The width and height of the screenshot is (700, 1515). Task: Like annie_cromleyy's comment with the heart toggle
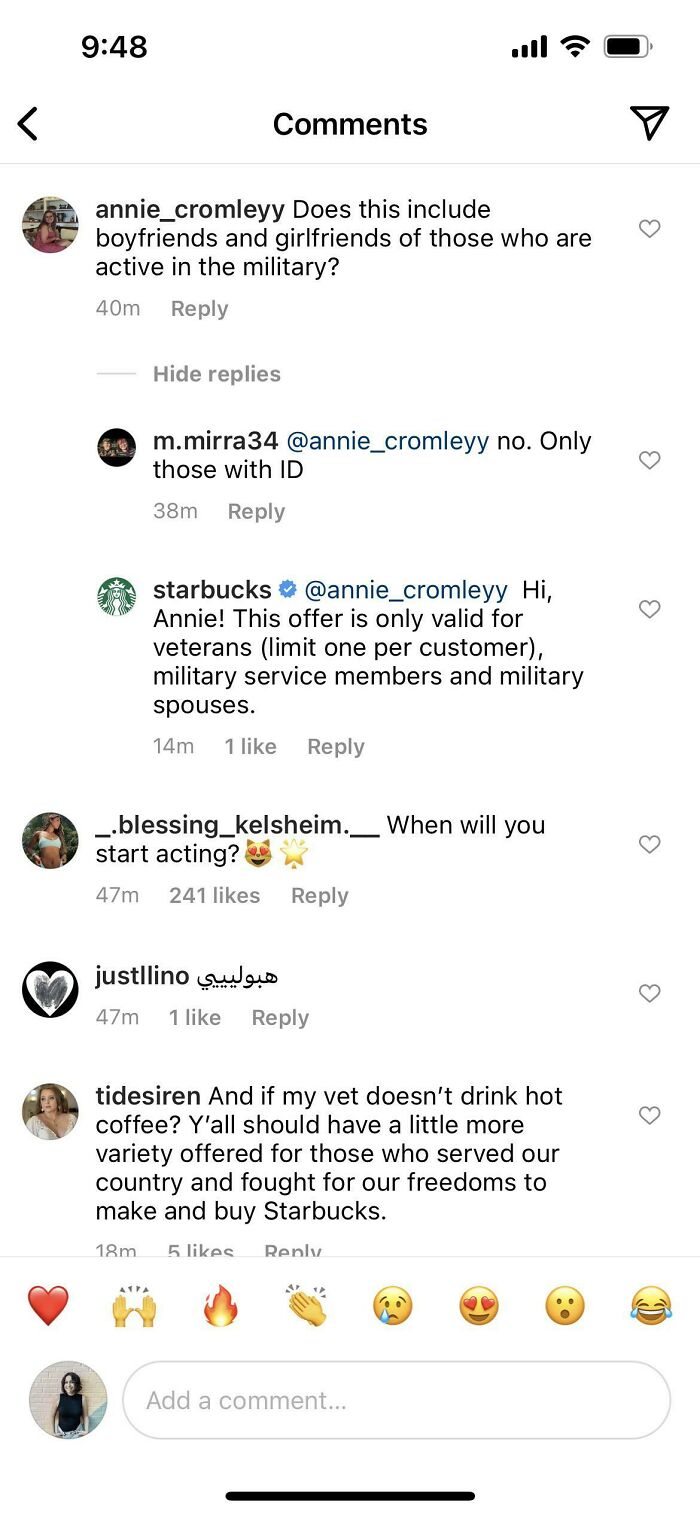pos(650,229)
